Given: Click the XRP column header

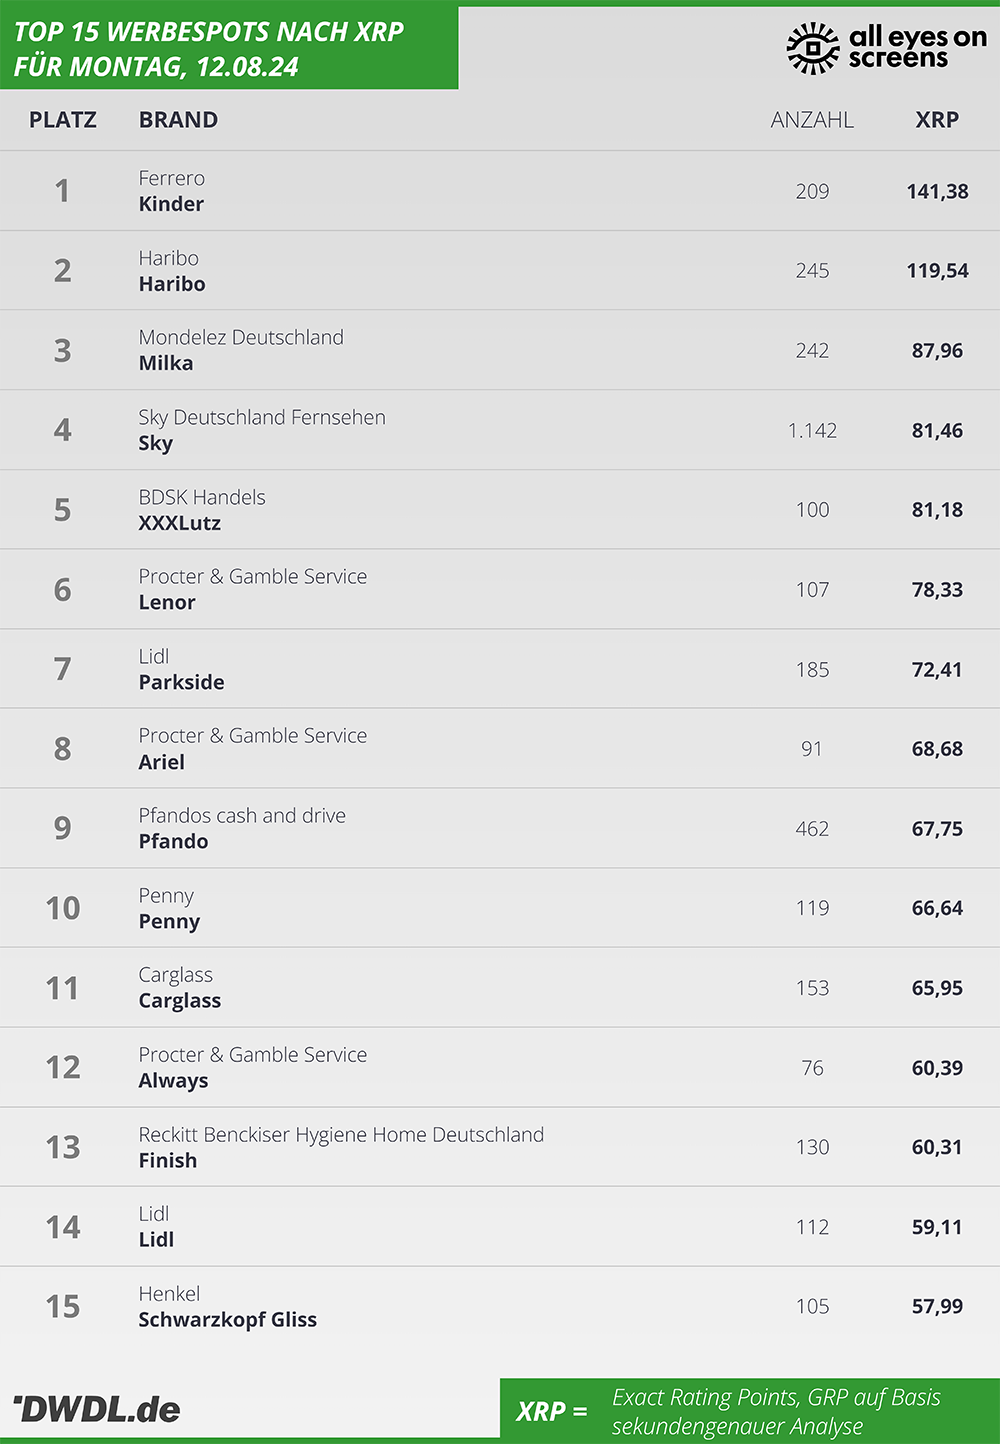Looking at the screenshot, I should [937, 120].
